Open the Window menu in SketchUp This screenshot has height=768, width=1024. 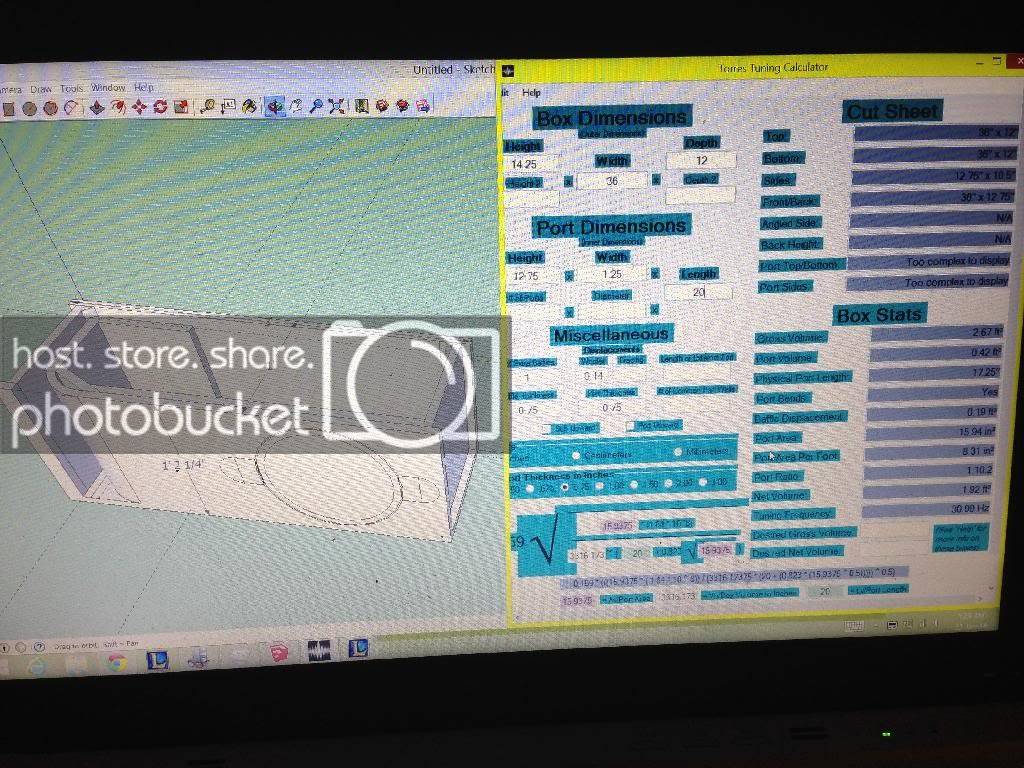[x=108, y=88]
